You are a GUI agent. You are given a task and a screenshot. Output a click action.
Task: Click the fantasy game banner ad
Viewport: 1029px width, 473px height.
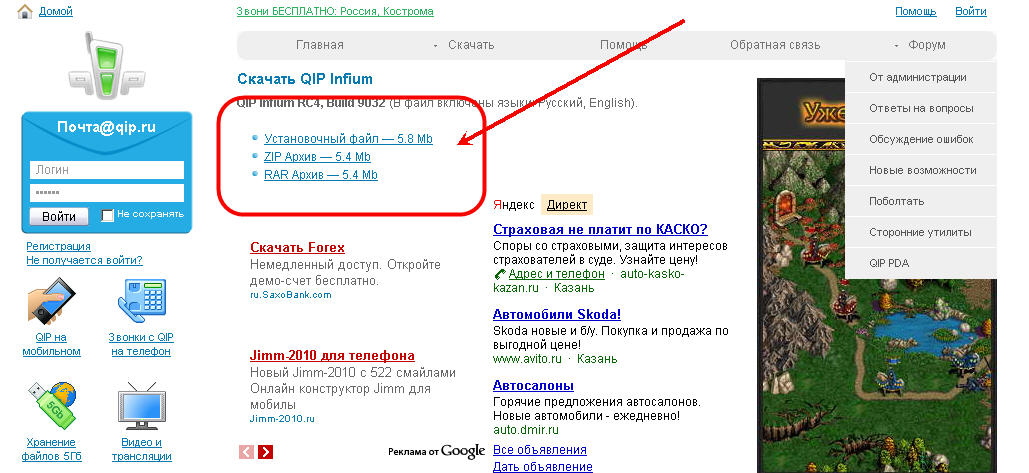click(877, 276)
